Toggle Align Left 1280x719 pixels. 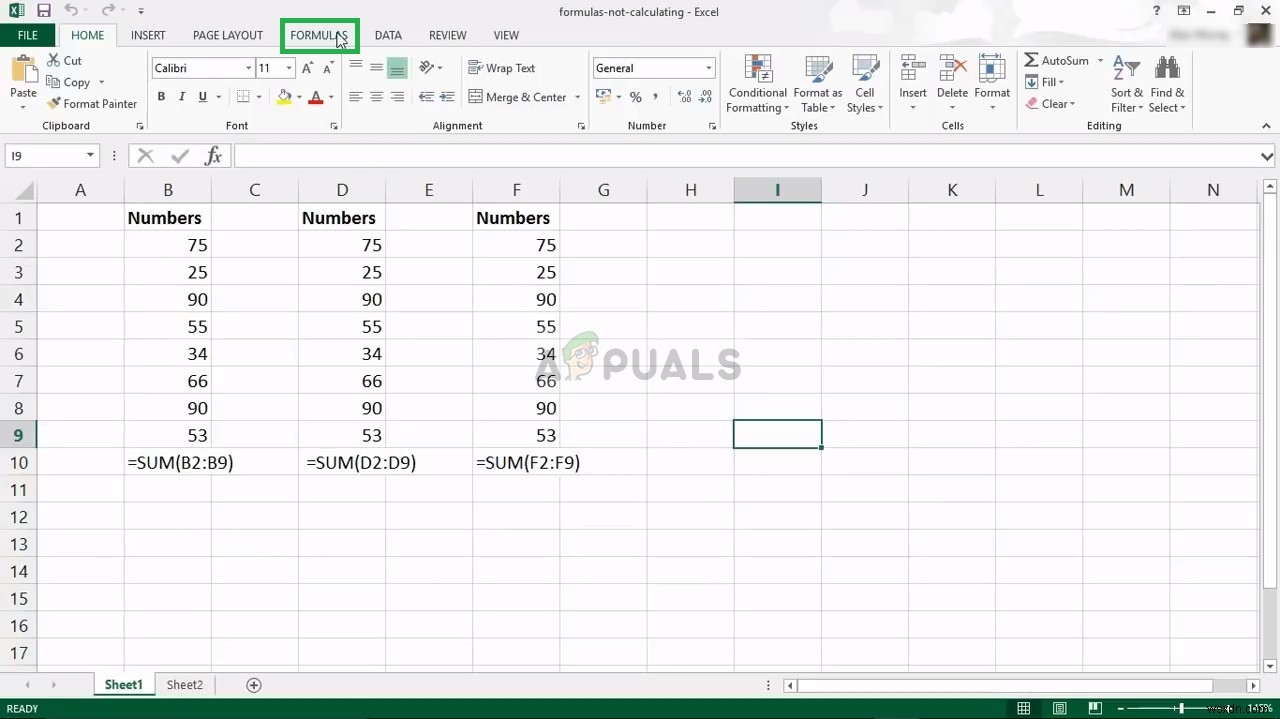pyautogui.click(x=355, y=97)
